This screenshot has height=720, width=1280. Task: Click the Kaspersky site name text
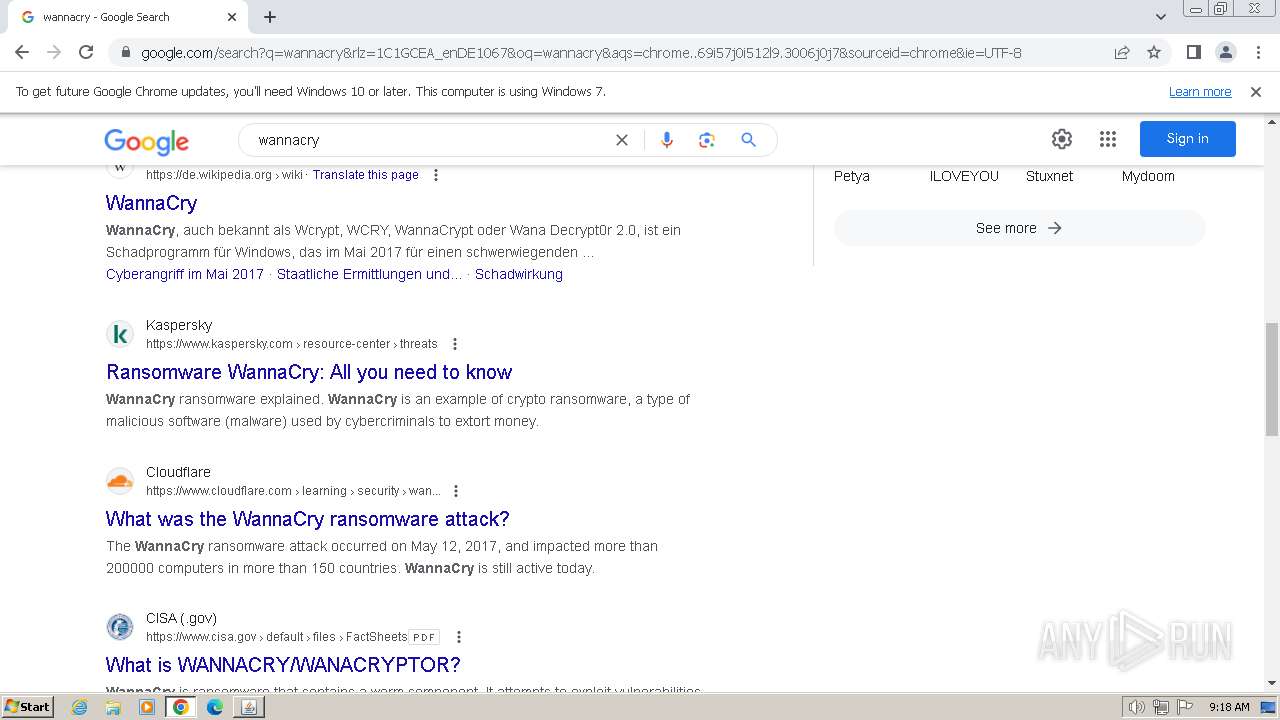point(179,325)
